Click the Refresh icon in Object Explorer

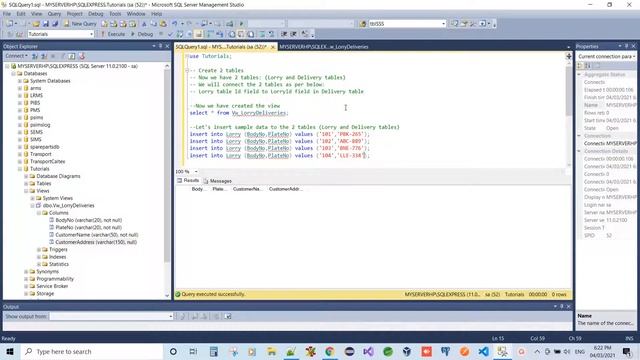tap(71, 56)
